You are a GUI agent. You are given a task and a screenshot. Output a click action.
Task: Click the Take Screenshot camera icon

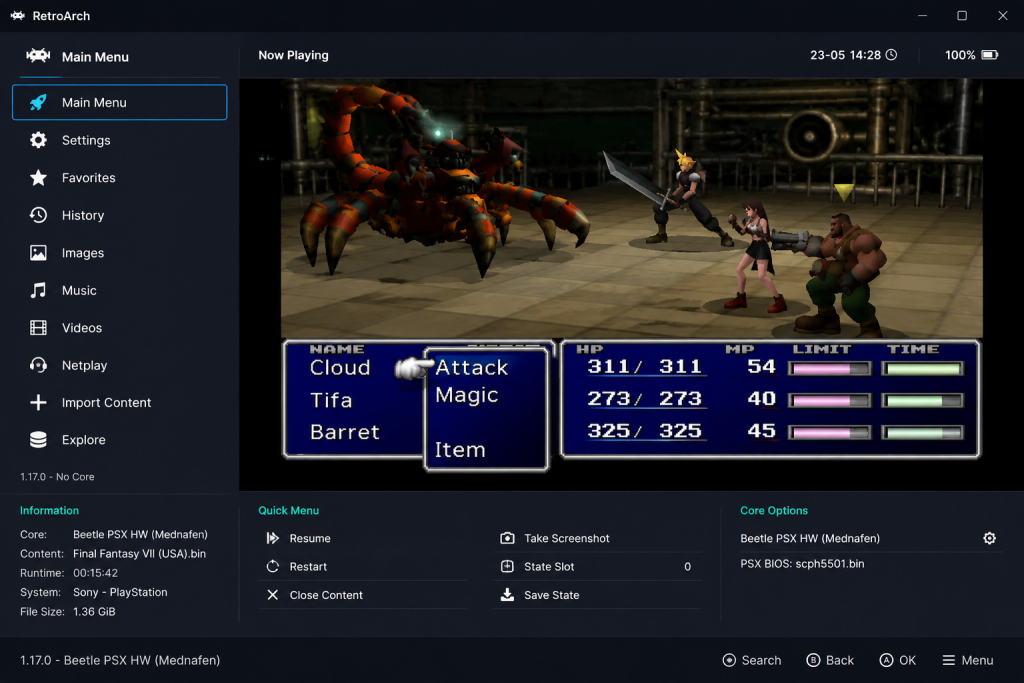[x=507, y=538]
